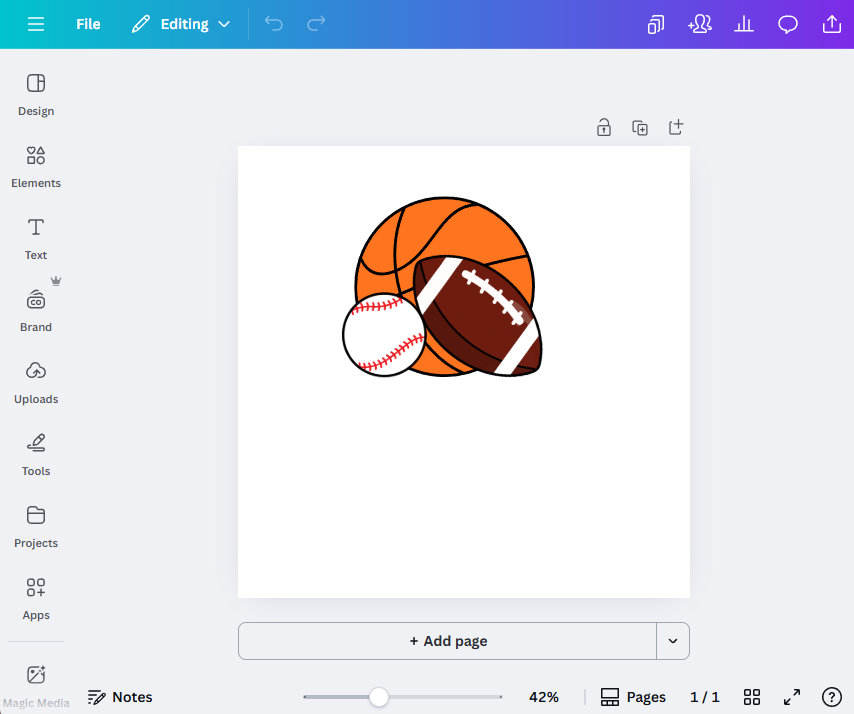Open the Projects sidebar tab
This screenshot has width=854, height=714.
[36, 527]
